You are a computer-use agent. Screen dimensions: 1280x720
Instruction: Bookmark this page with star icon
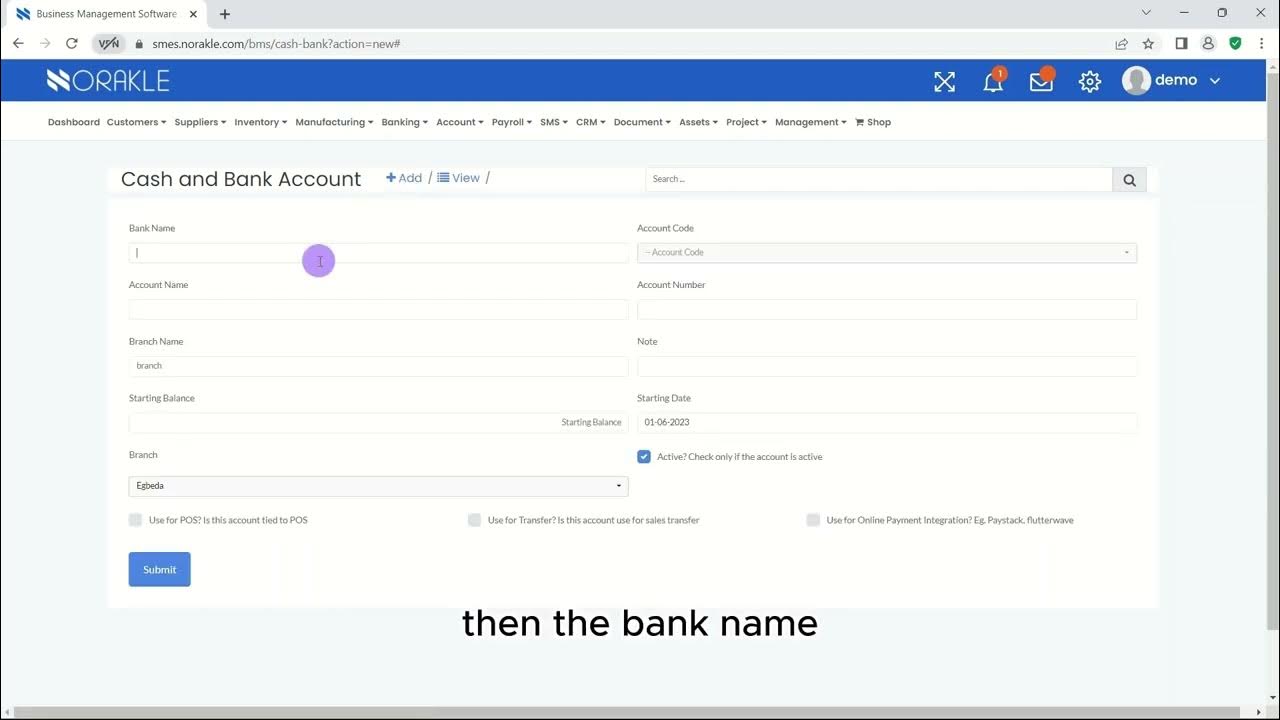click(x=1148, y=44)
